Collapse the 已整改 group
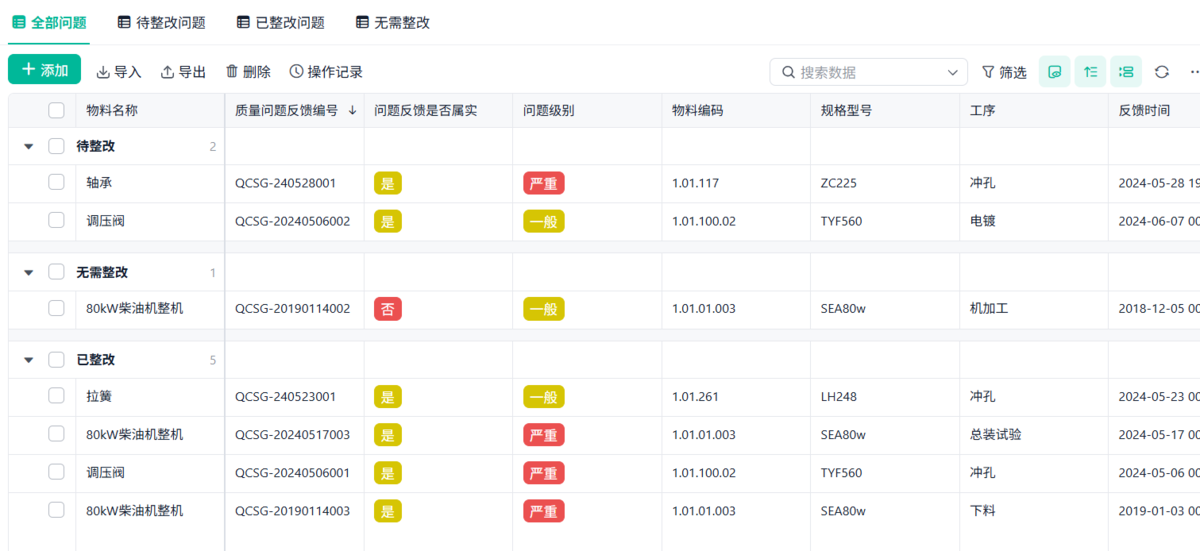Image resolution: width=1200 pixels, height=551 pixels. 29,360
